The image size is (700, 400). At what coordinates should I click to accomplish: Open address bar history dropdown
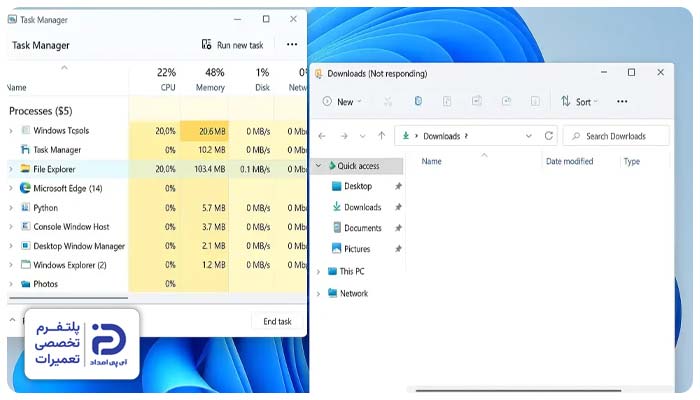pos(529,136)
